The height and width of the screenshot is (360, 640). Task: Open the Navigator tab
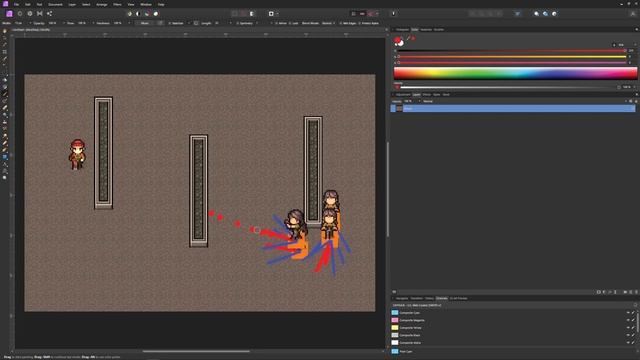click(402, 298)
